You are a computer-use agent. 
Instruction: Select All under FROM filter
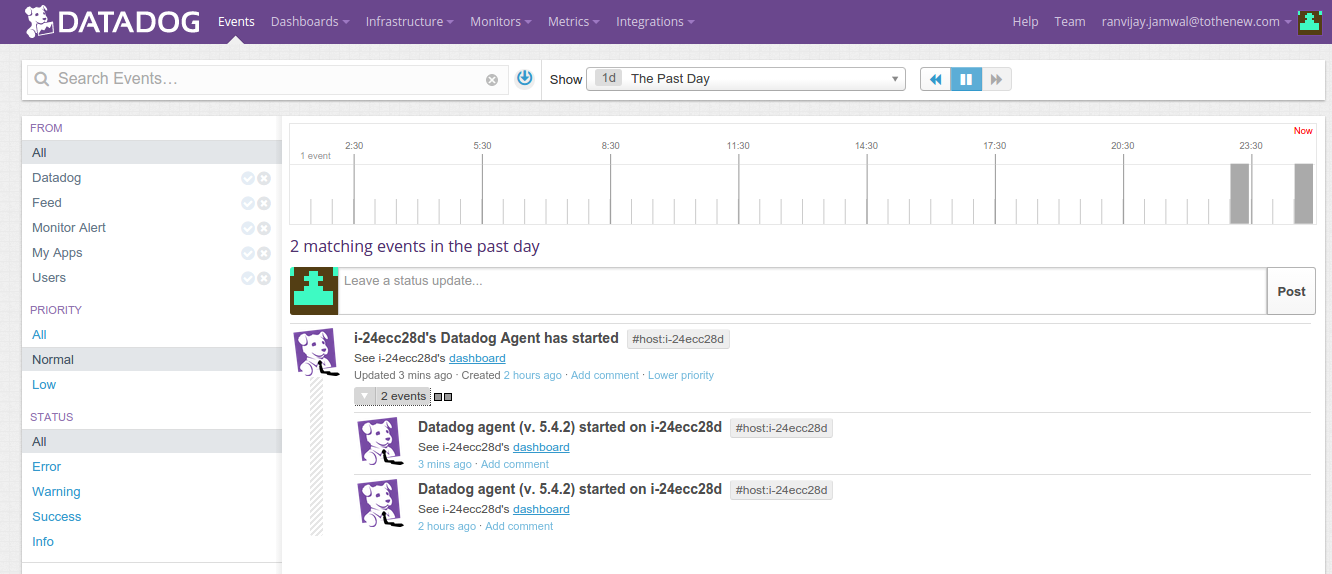tap(152, 153)
